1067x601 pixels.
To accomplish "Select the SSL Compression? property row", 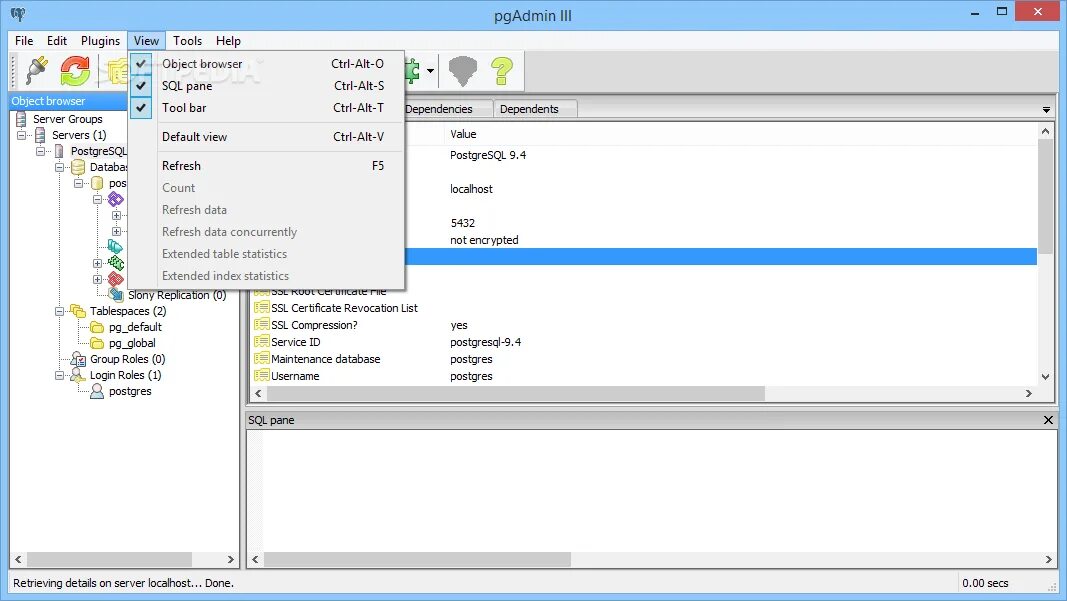I will point(644,325).
